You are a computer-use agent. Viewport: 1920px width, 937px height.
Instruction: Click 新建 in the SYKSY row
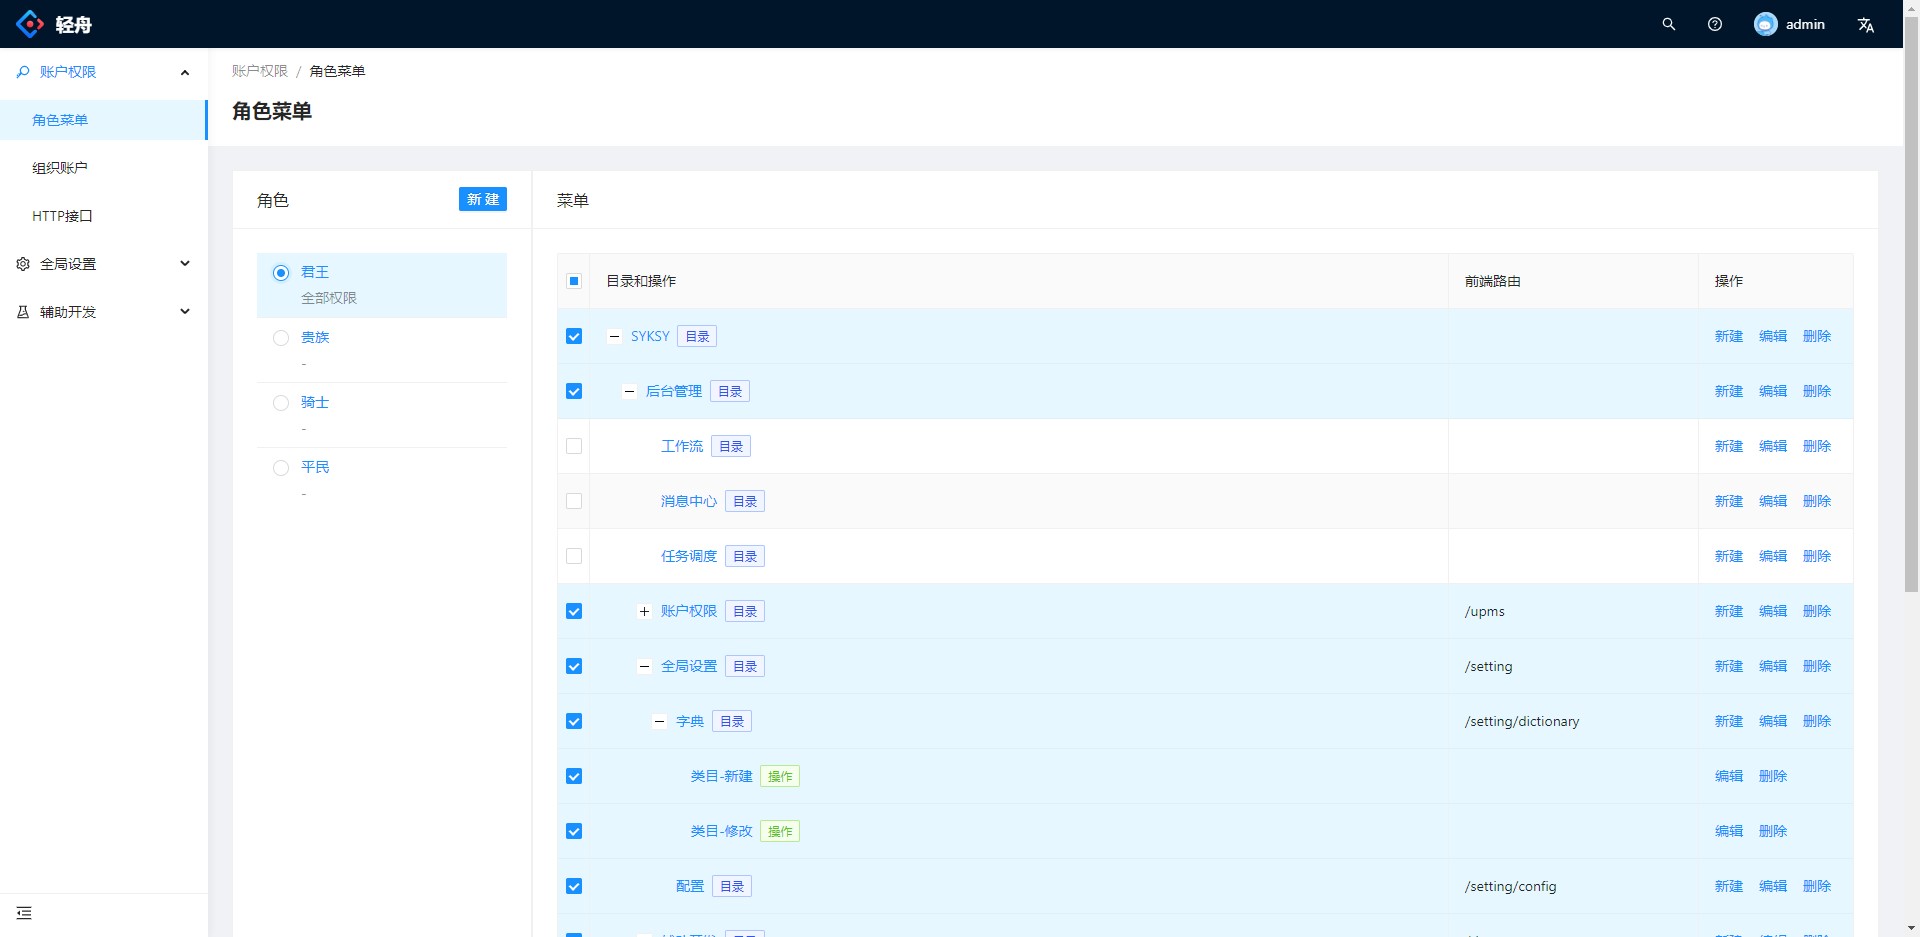pos(1729,336)
